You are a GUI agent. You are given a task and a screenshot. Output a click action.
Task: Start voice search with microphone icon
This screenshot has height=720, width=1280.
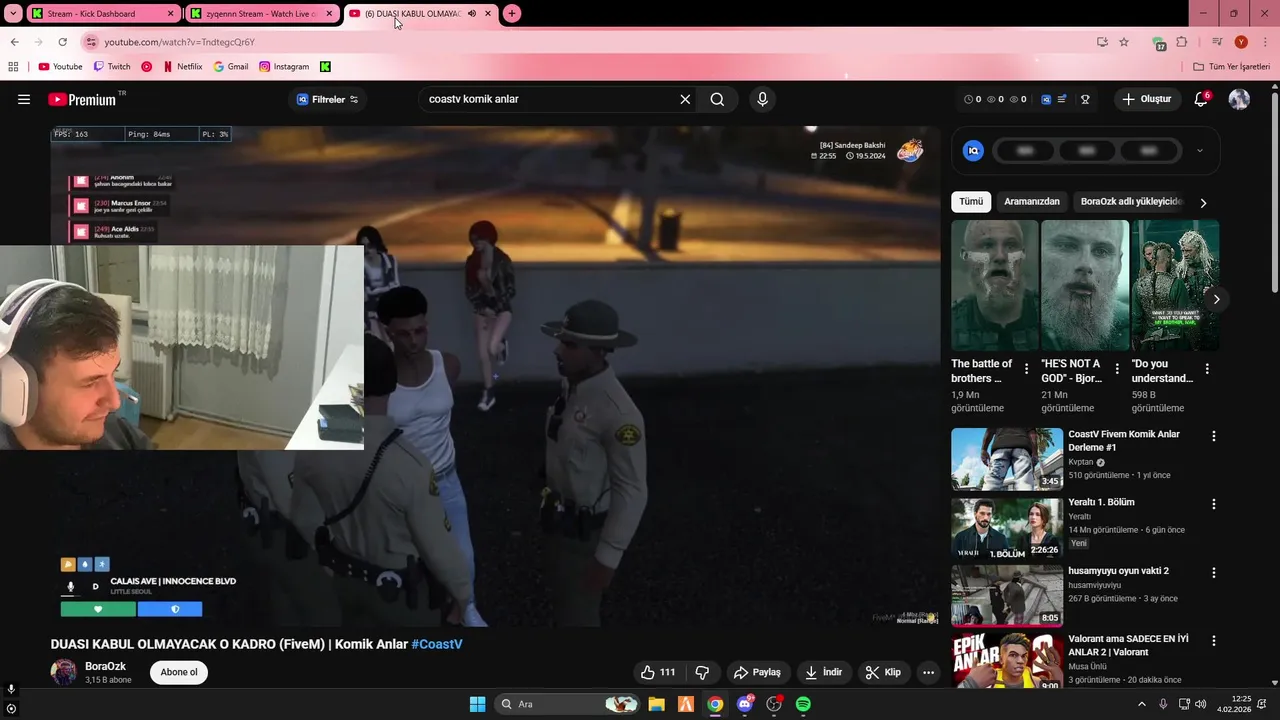762,99
